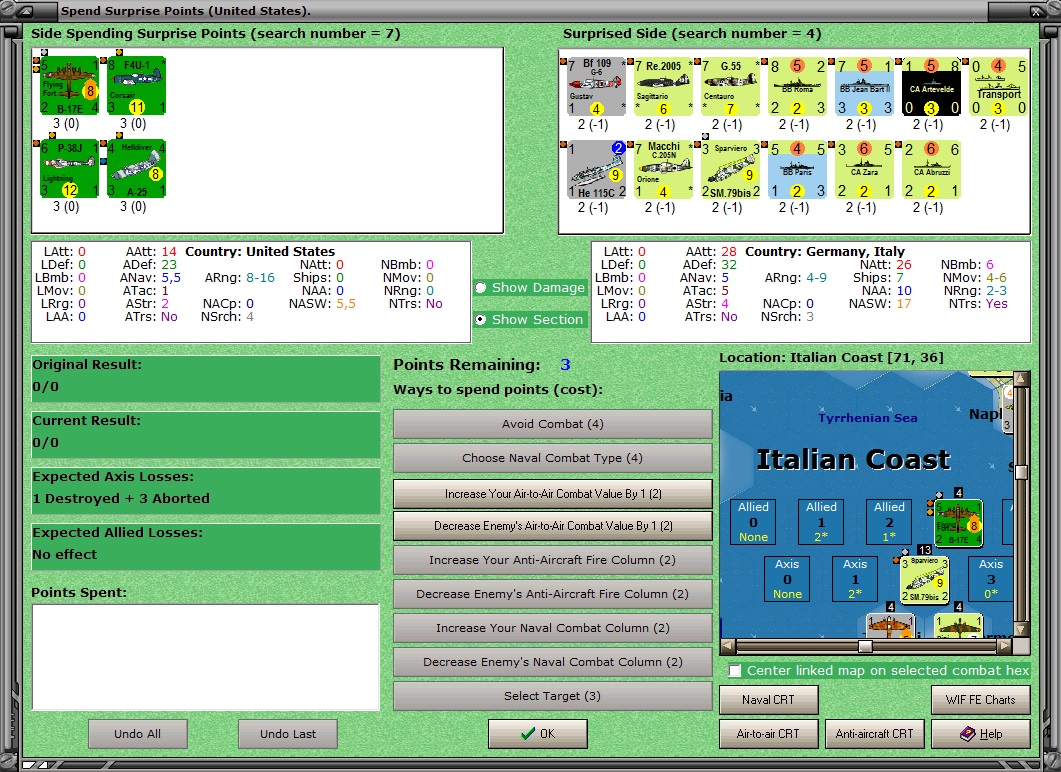Select the He 115C seaplane counter

(x=596, y=170)
